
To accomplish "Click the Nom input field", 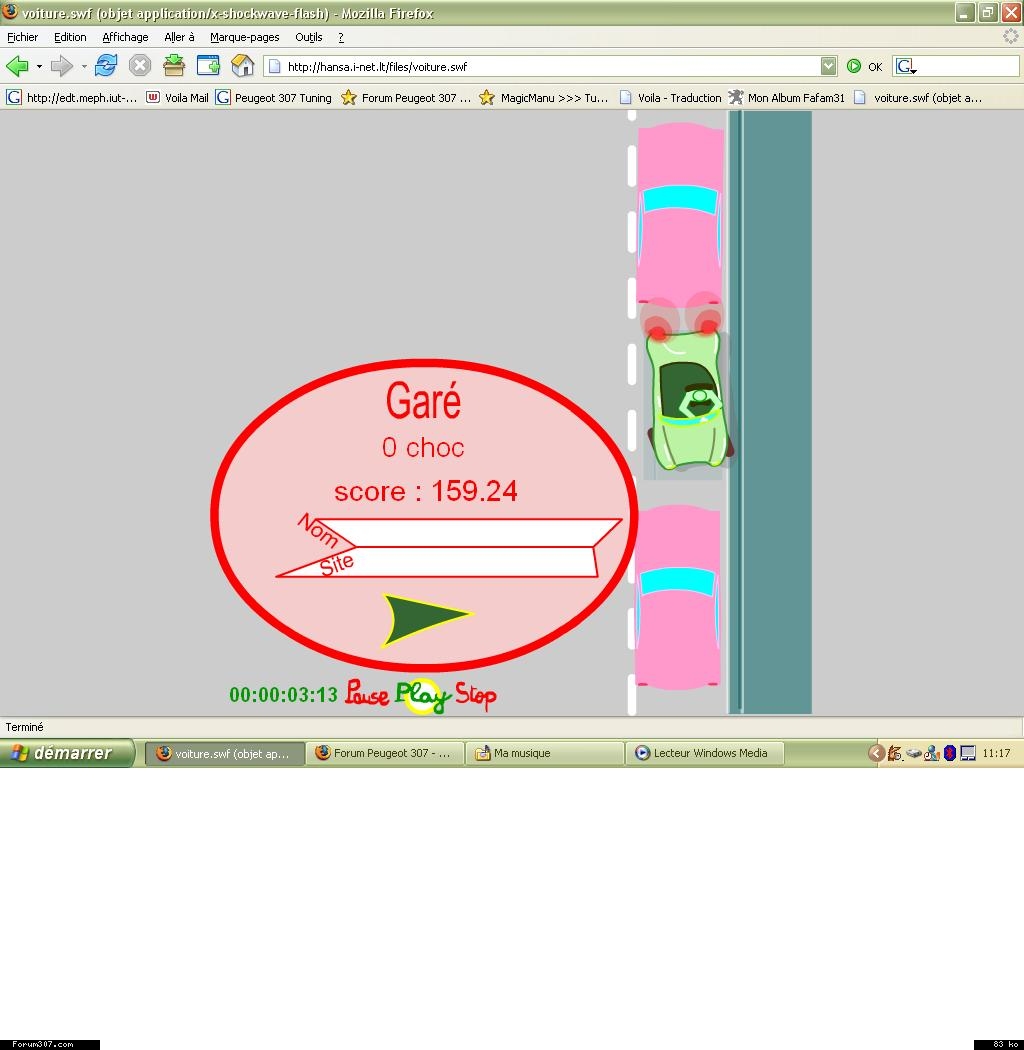I will (x=480, y=532).
